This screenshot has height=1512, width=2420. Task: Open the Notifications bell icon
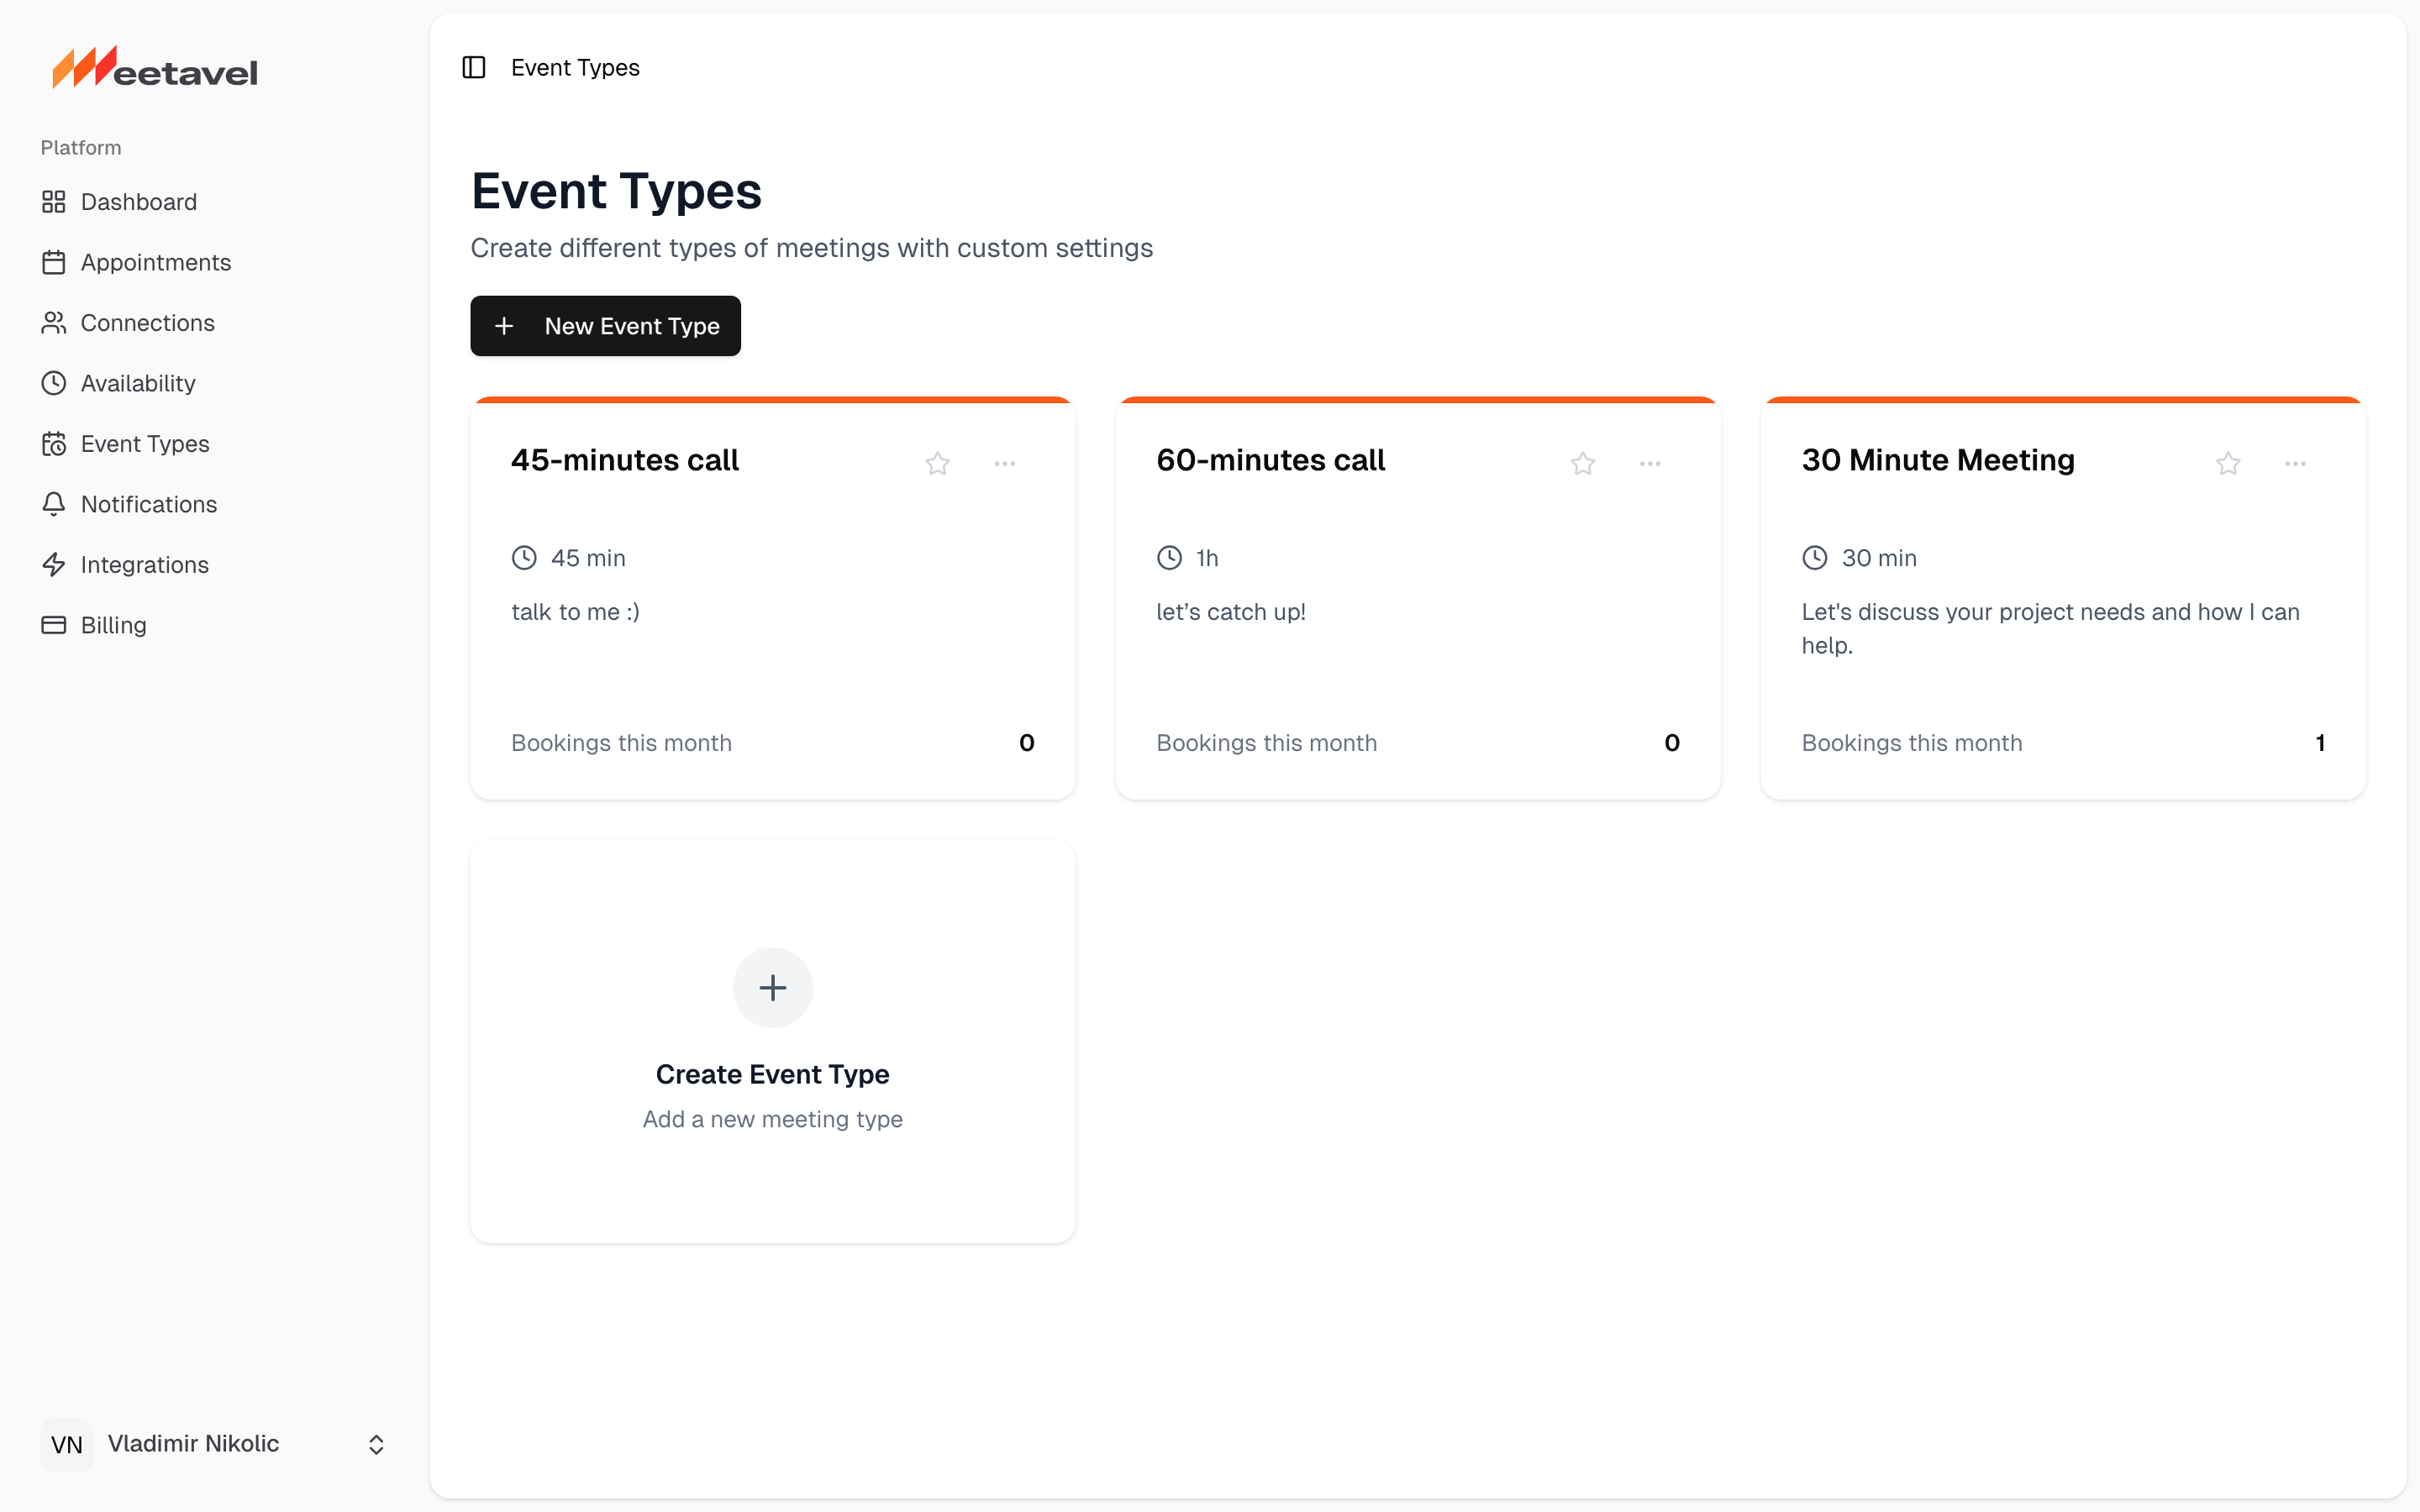[x=55, y=504]
